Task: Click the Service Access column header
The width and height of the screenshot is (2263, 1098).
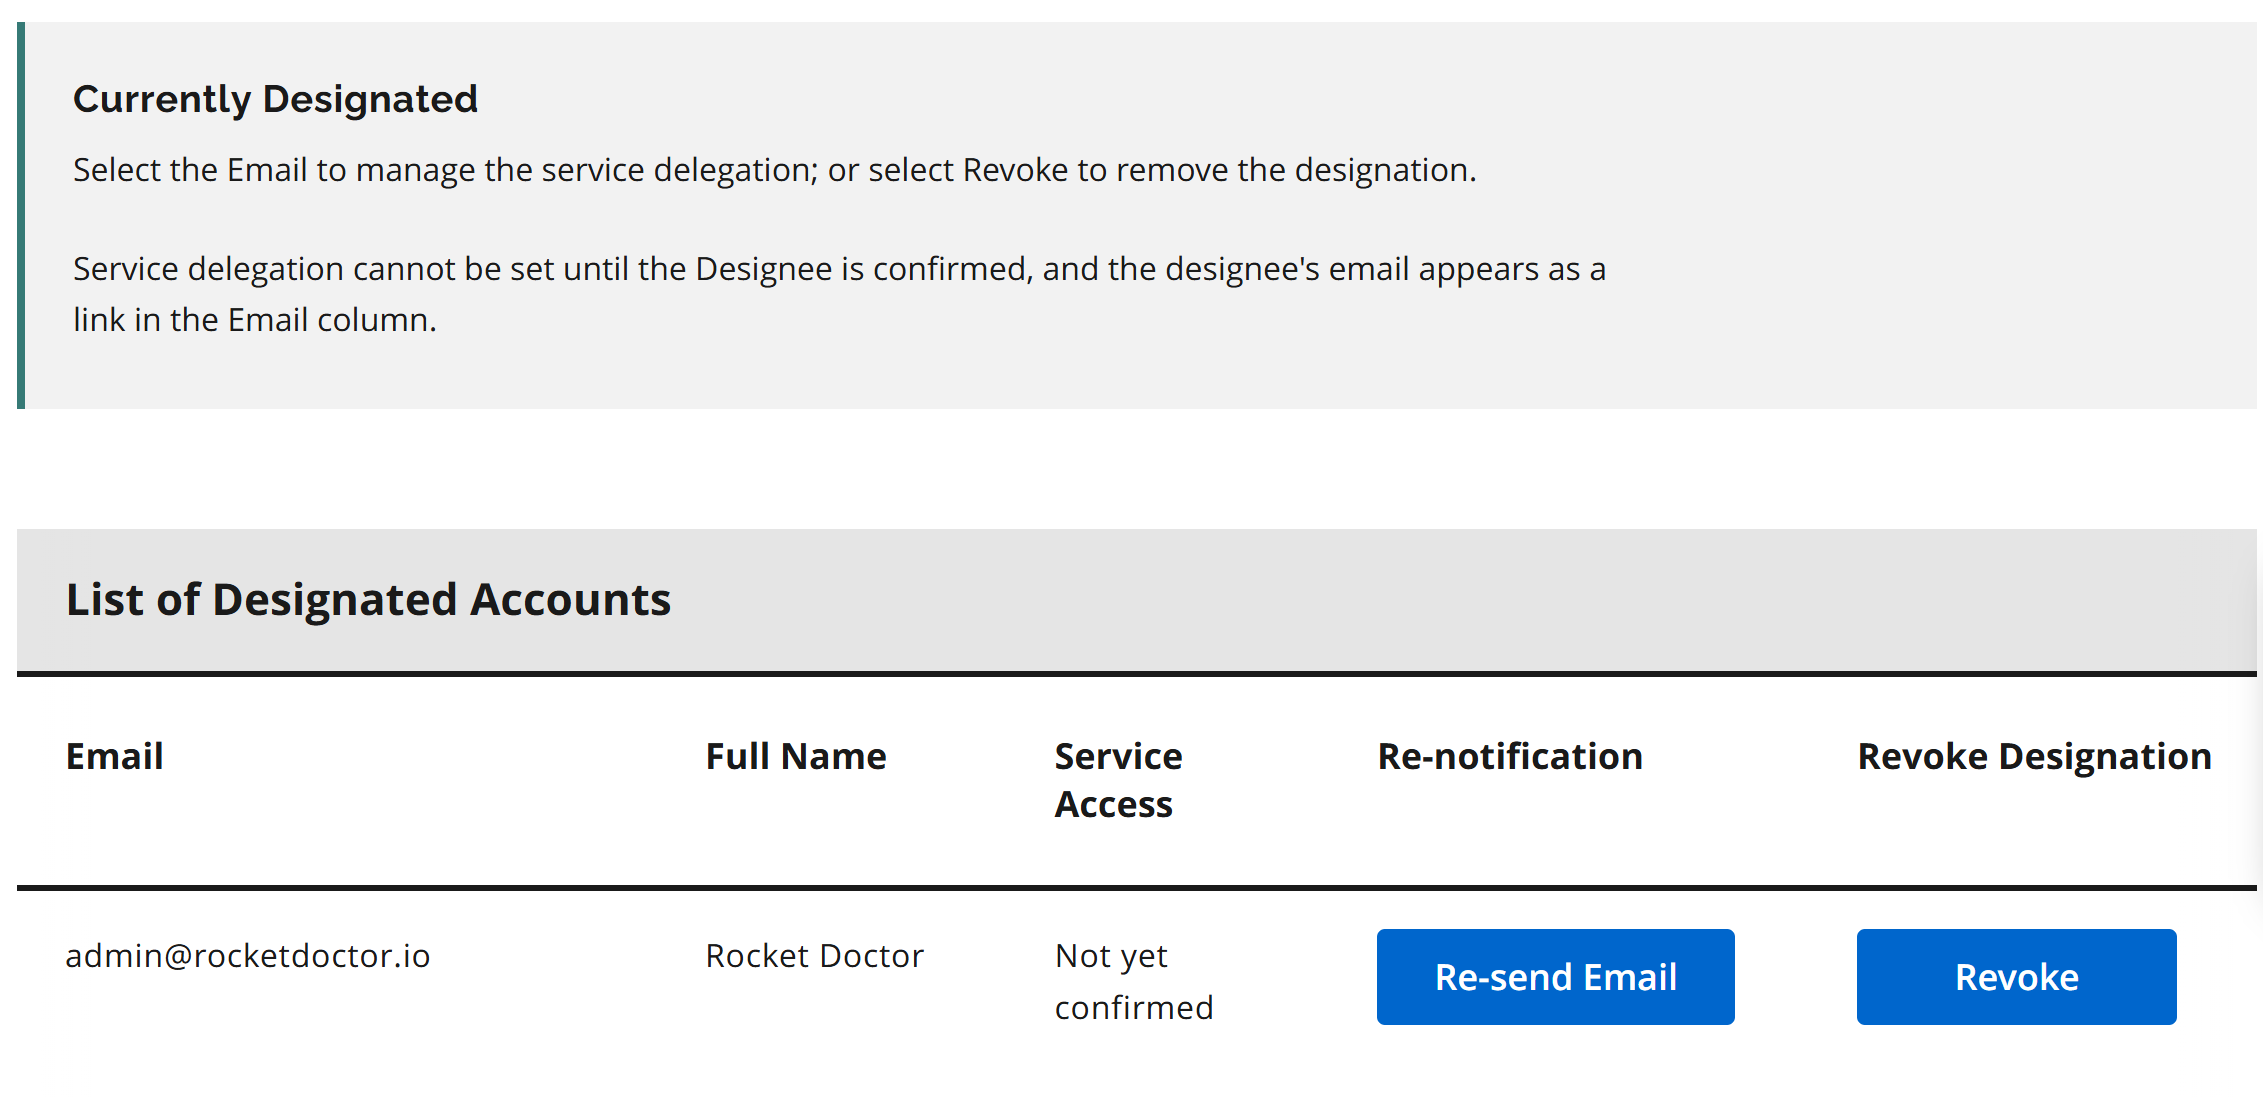Action: coord(1118,780)
